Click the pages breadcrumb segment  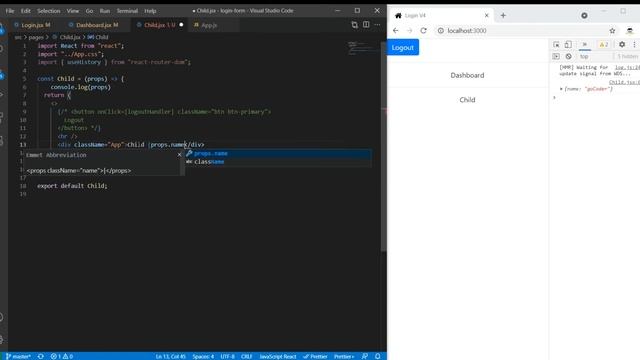[36, 37]
